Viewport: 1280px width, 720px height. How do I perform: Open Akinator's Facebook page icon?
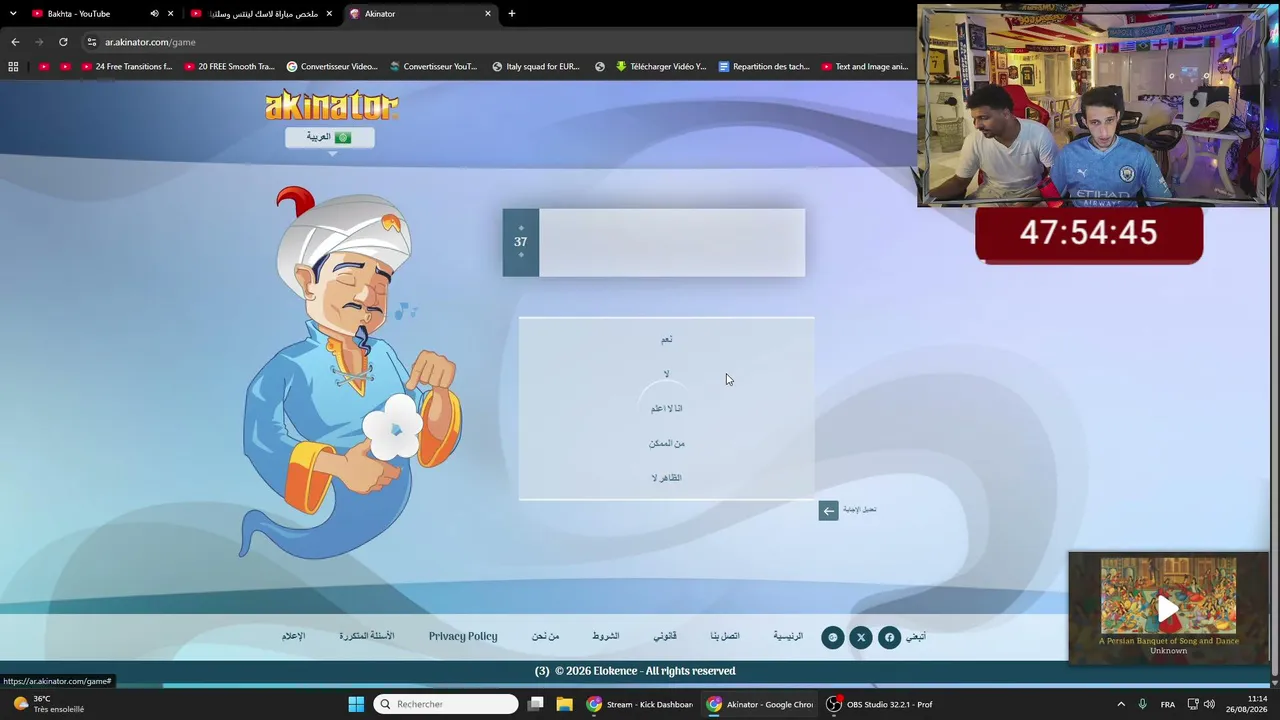[x=889, y=637]
